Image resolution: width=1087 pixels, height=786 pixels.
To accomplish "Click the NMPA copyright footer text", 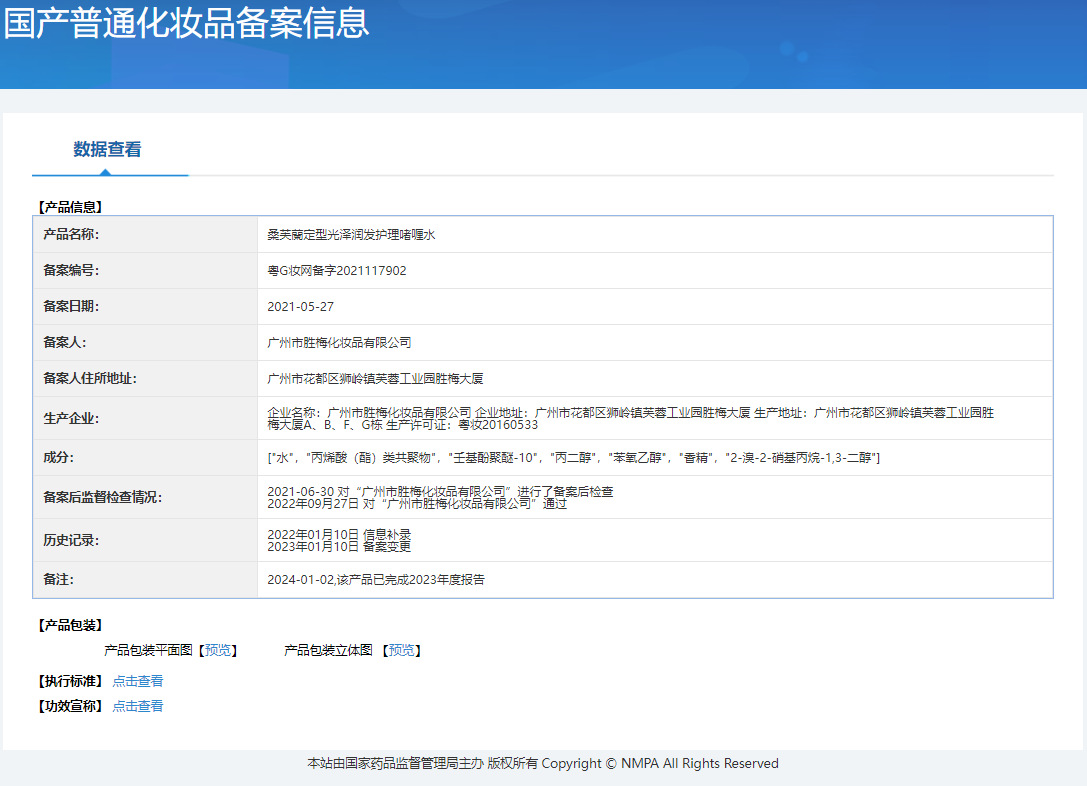I will (x=543, y=764).
